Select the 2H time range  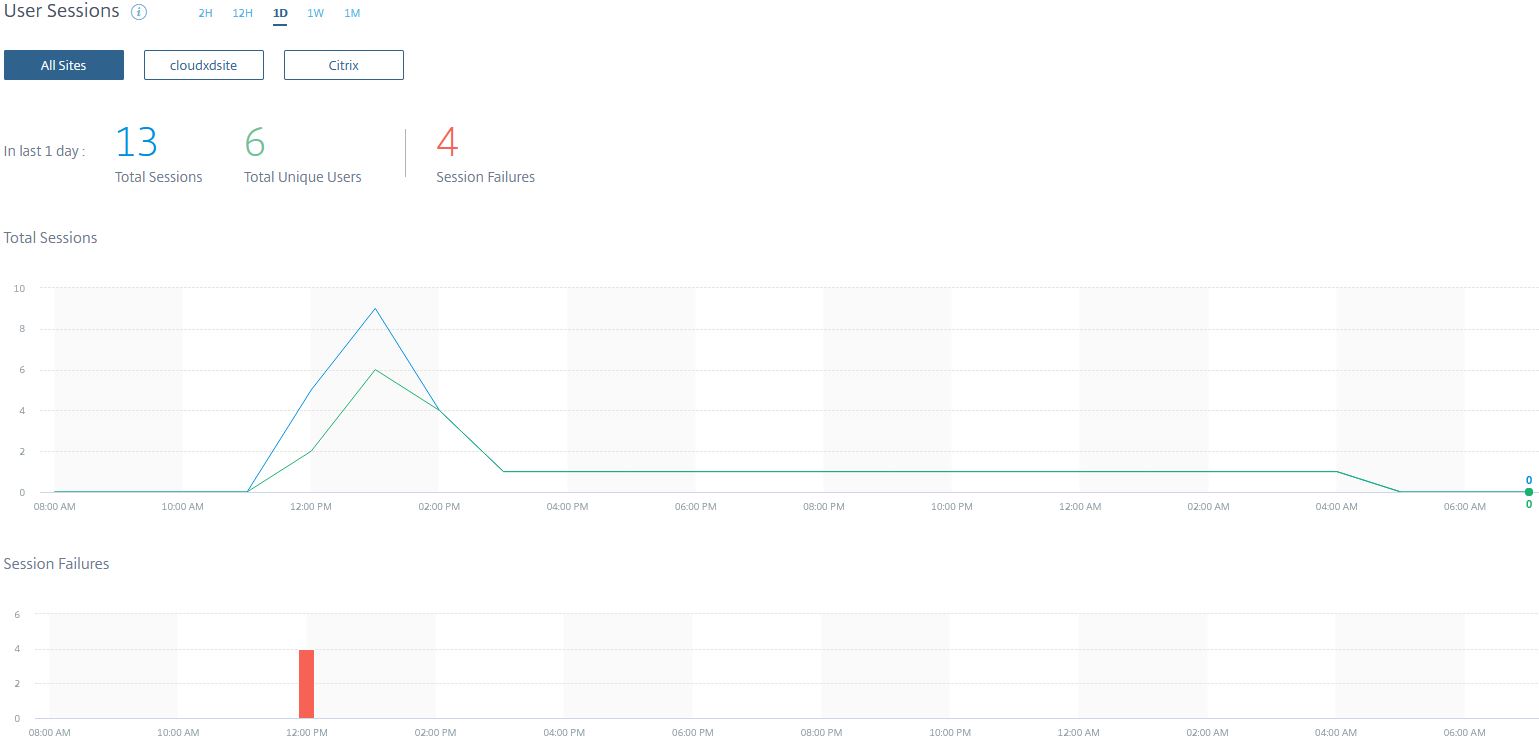point(206,14)
